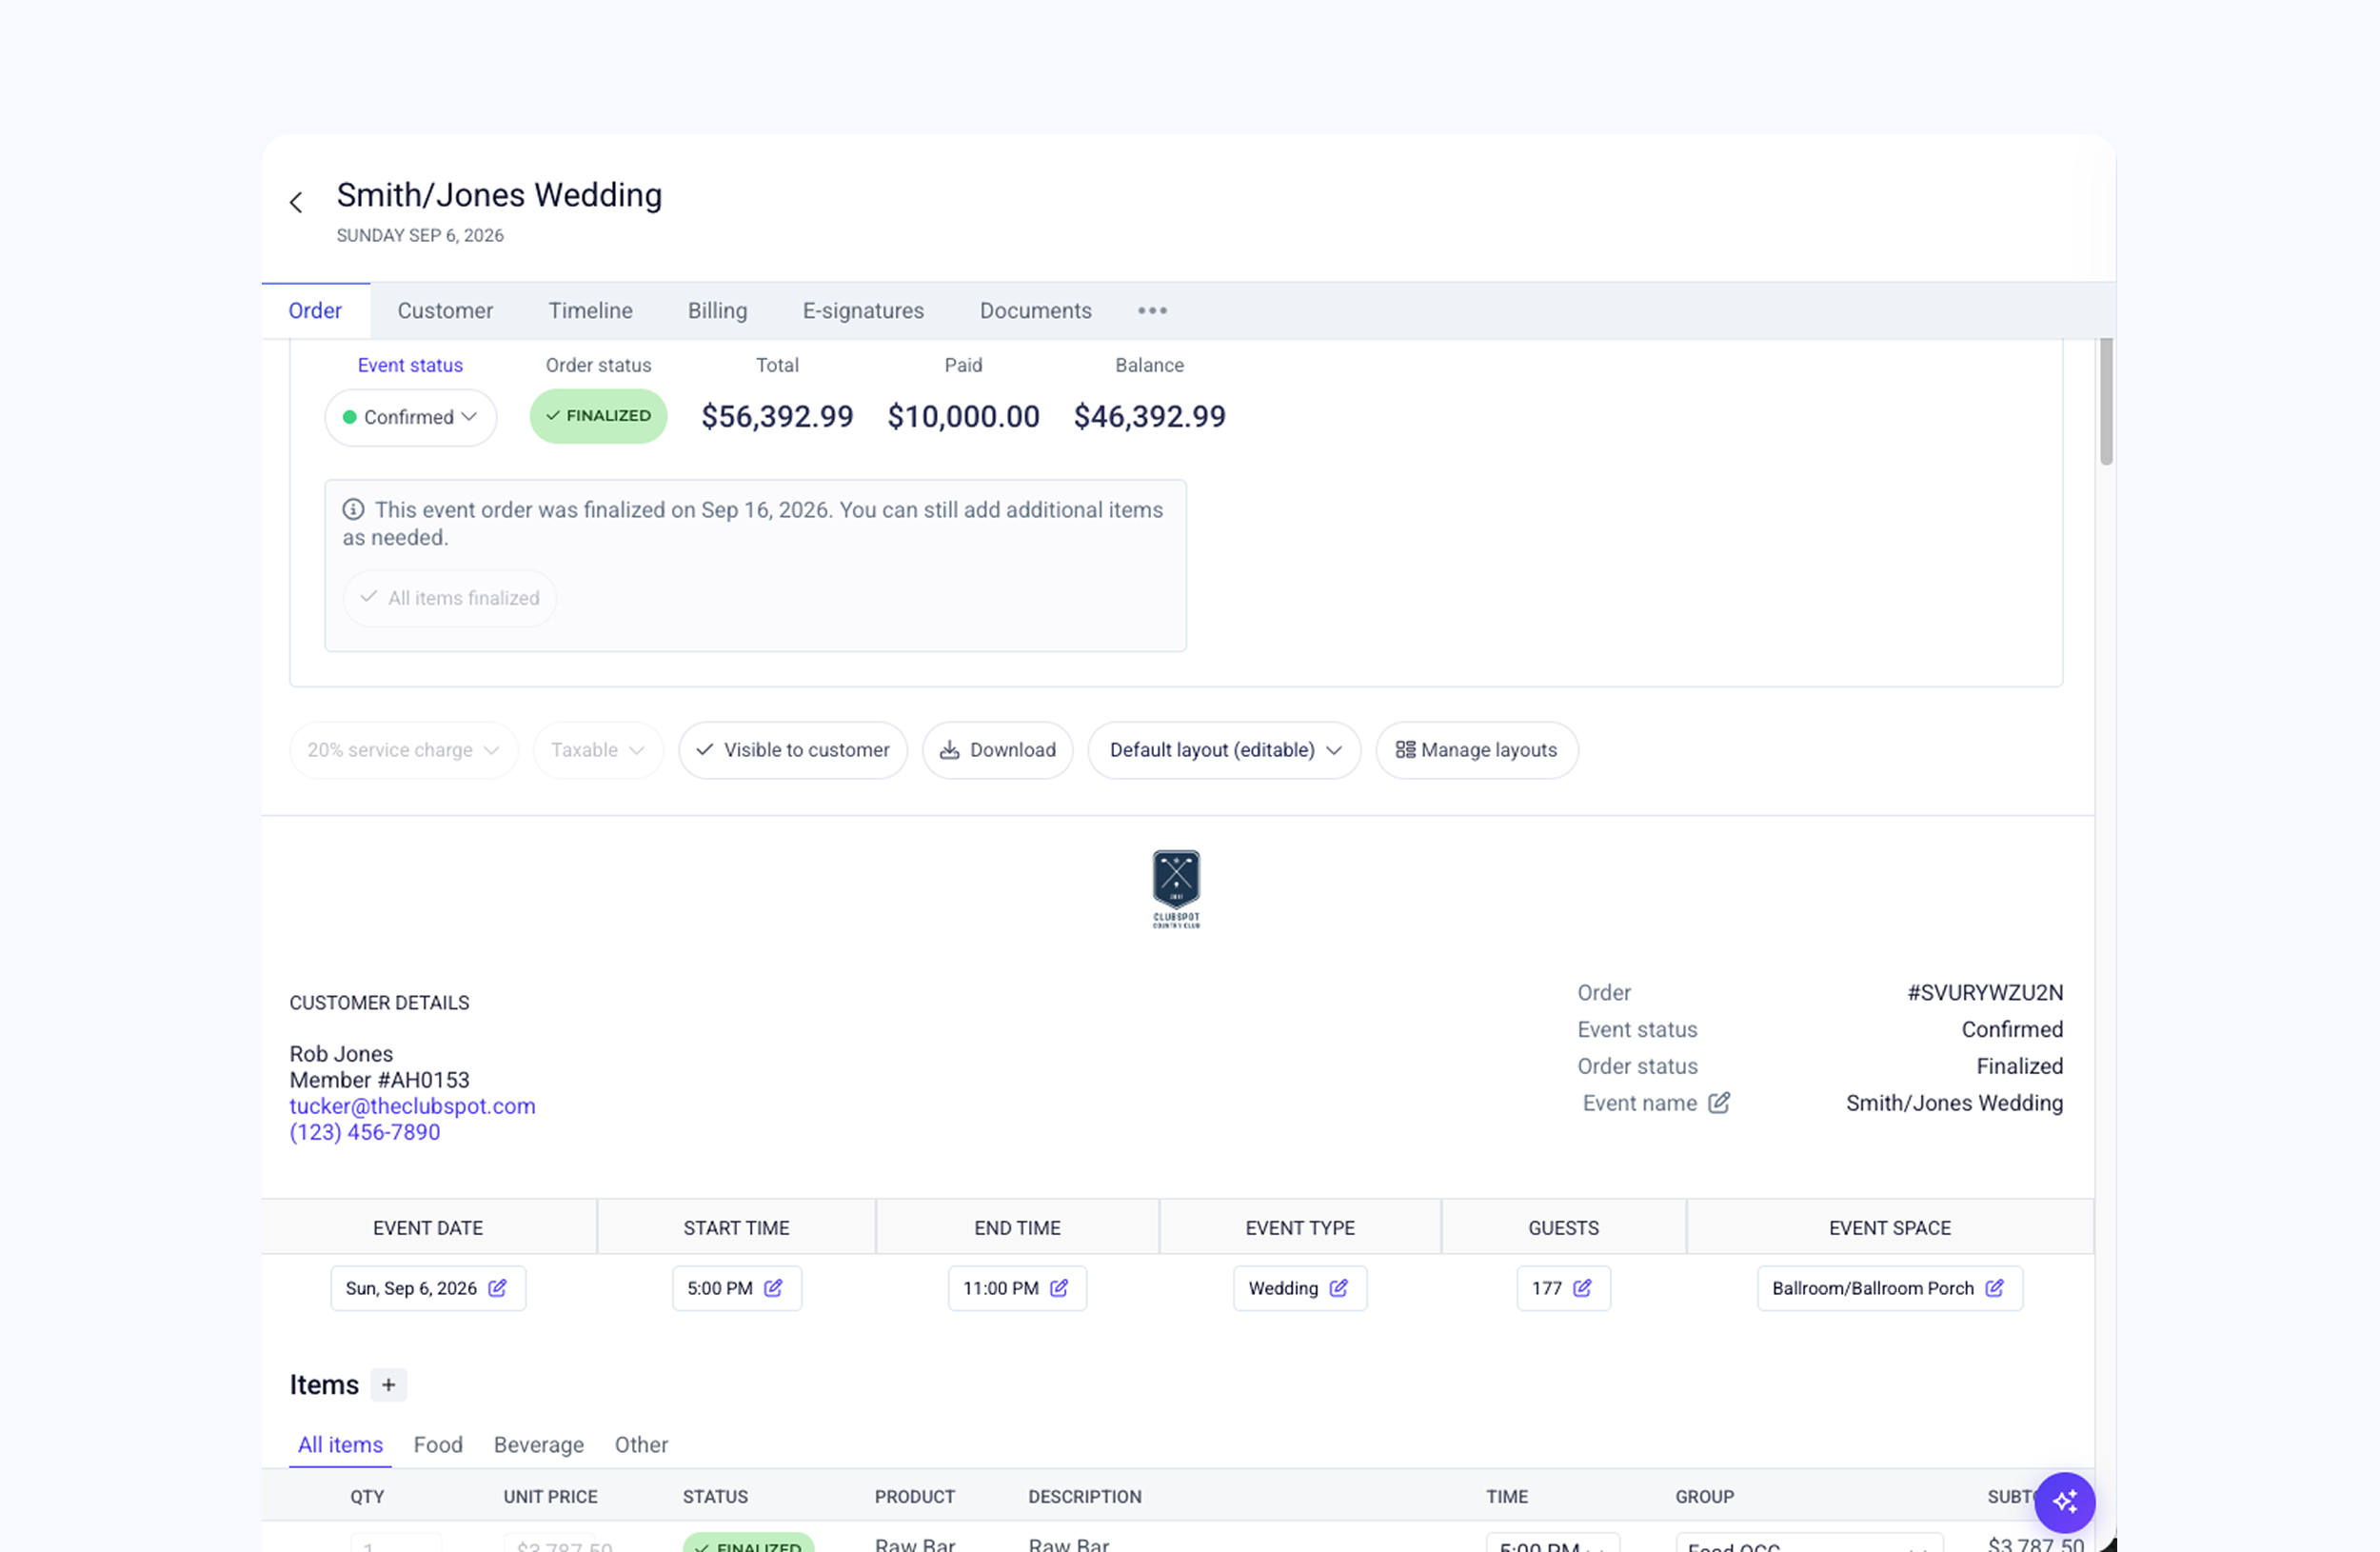Edit the guest count of 177
The width and height of the screenshot is (2380, 1552).
[1563, 1288]
